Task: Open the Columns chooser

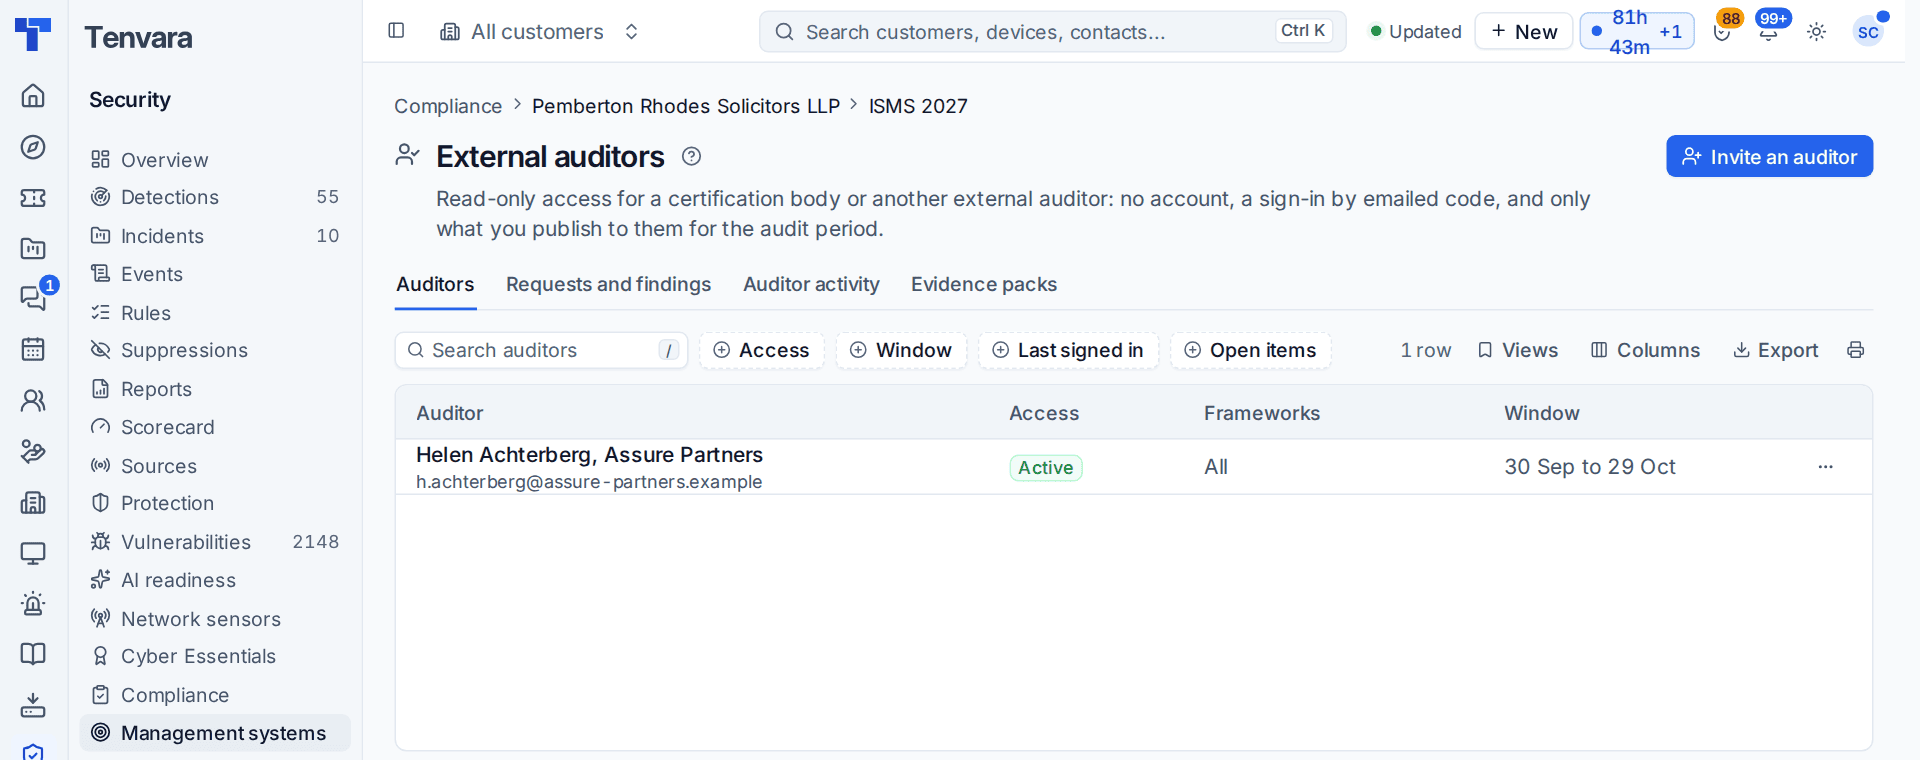Action: click(1646, 350)
